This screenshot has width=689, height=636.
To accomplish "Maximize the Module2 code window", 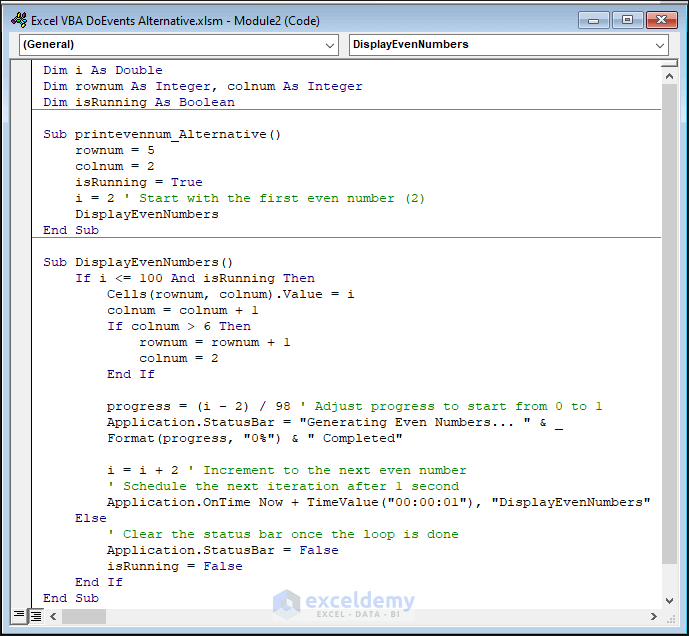I will coord(627,20).
